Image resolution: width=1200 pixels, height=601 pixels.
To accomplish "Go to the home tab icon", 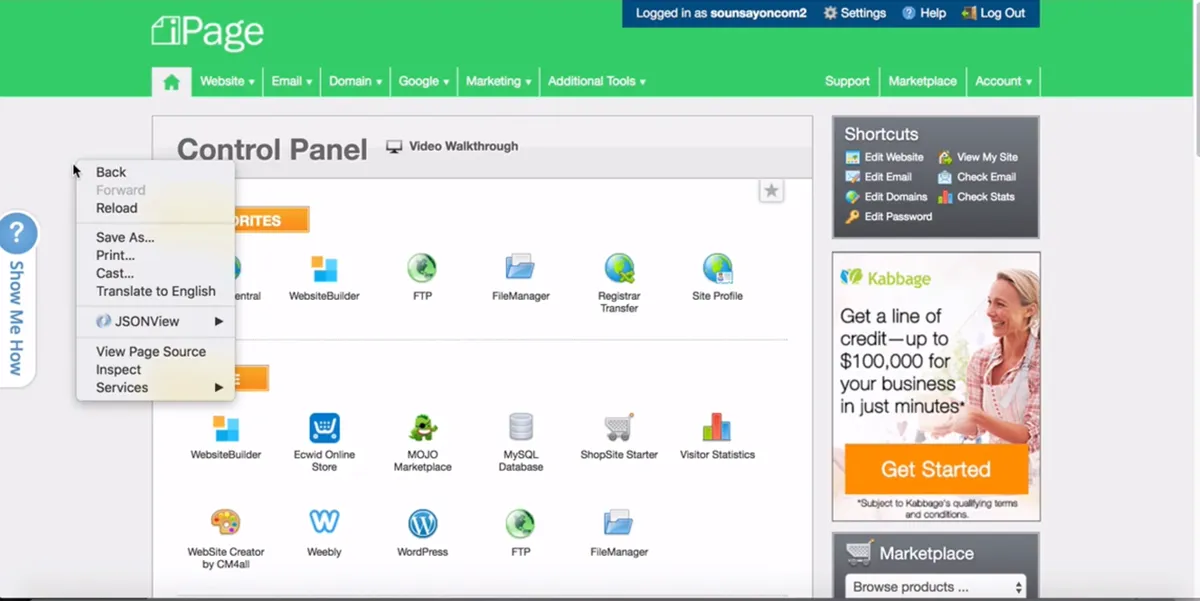I will pos(172,82).
